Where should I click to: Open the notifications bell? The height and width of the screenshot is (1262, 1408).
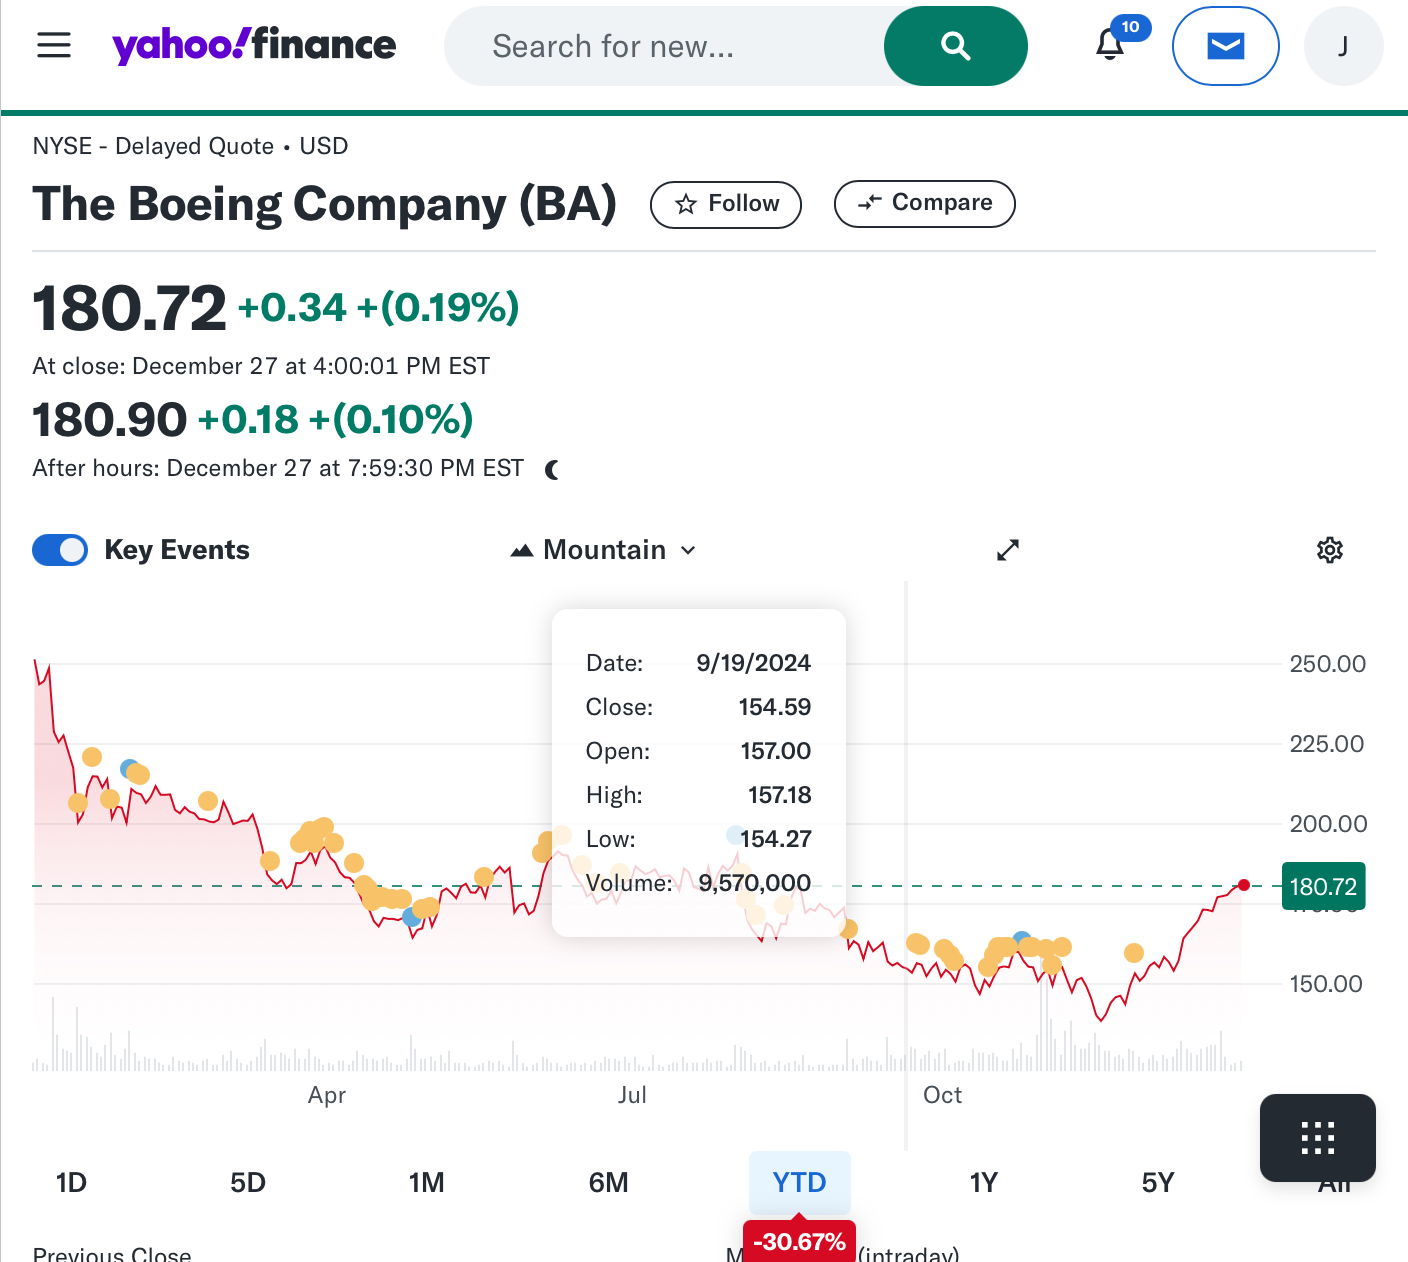[x=1110, y=45]
